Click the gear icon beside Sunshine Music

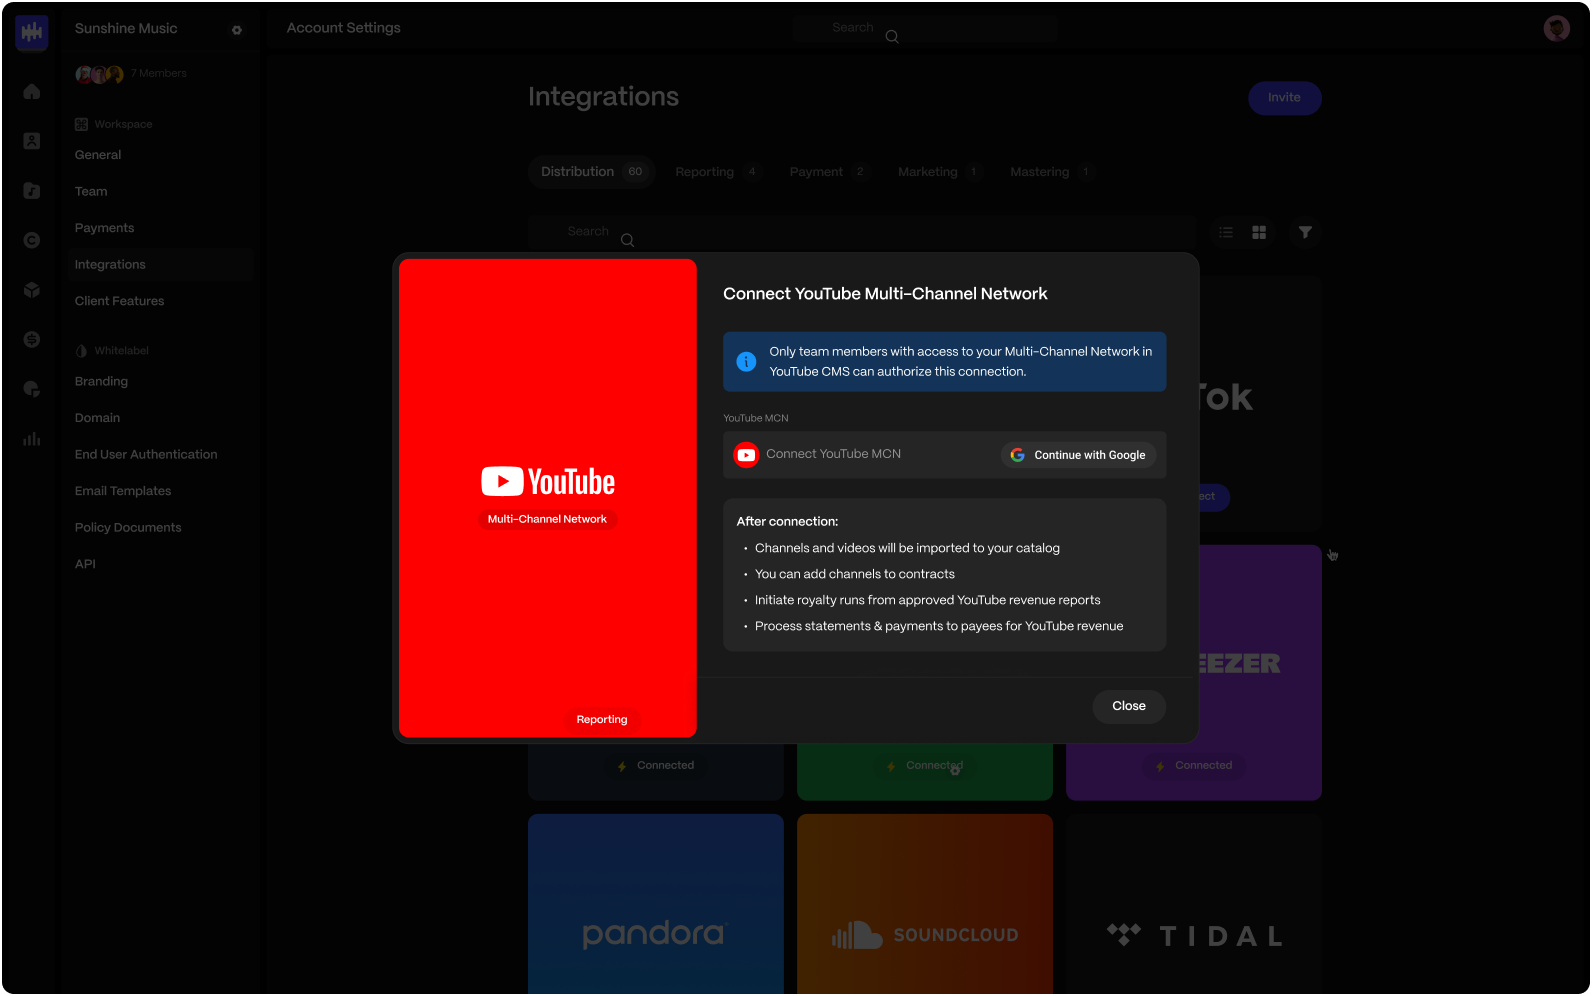237,30
